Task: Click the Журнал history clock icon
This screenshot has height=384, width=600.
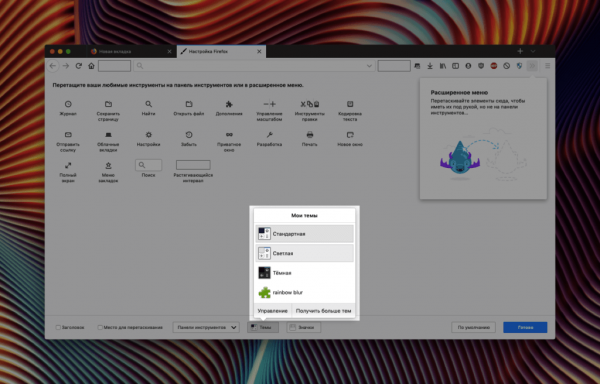Action: (x=68, y=104)
